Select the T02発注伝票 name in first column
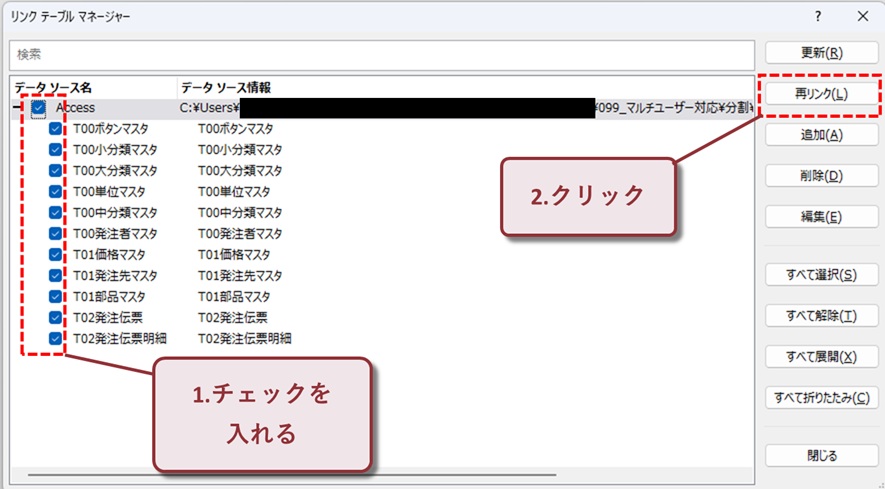The image size is (885, 489). (x=108, y=317)
